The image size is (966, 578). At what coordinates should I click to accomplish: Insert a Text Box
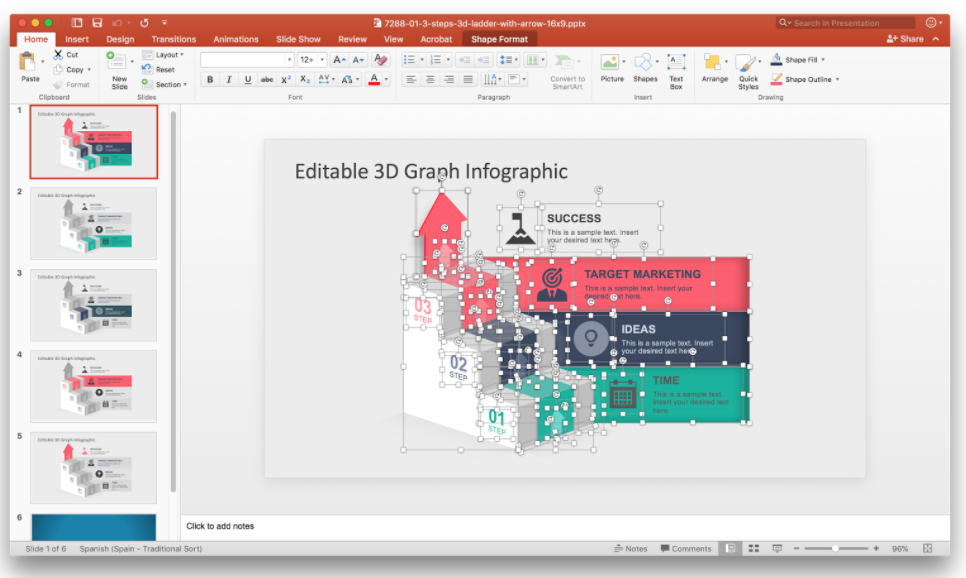point(676,64)
